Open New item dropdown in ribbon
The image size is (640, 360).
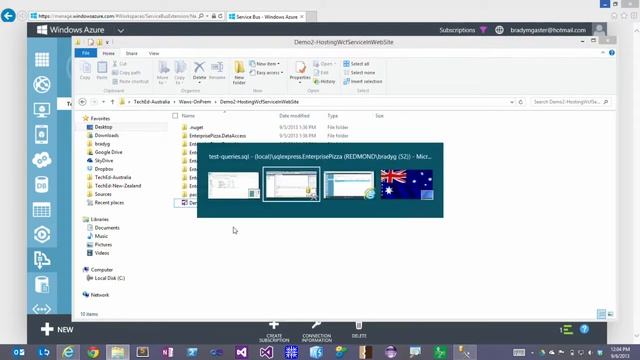(x=264, y=64)
